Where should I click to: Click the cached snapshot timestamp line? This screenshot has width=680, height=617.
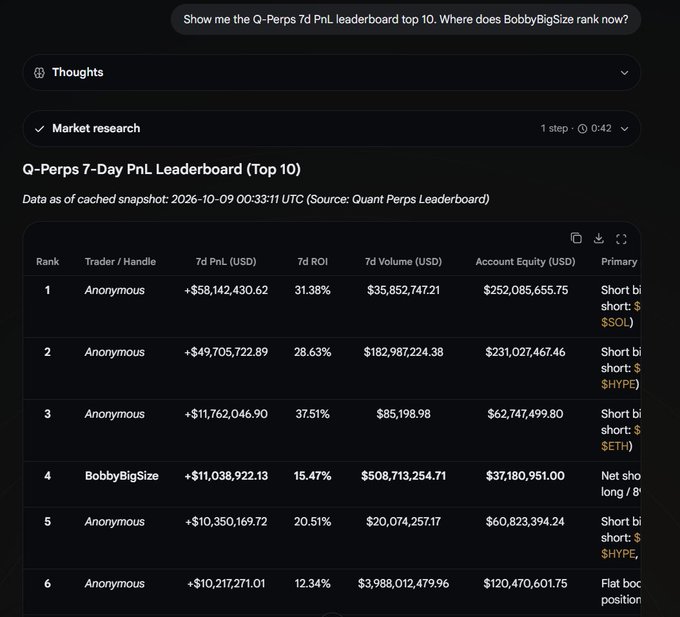click(x=256, y=199)
